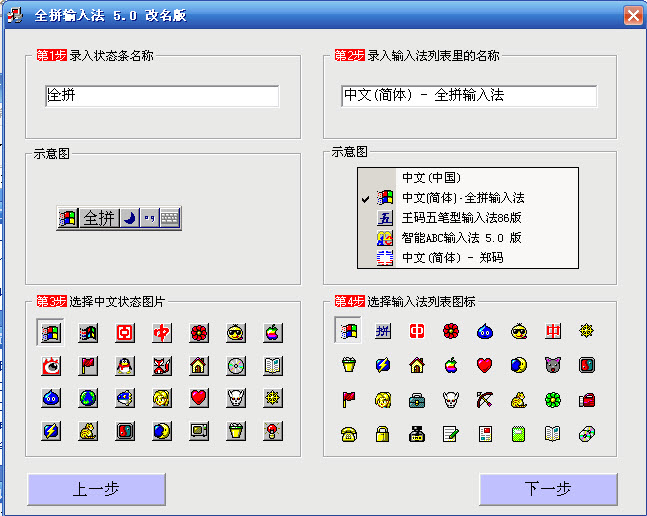Choose the yin-yang square icon in step 3
647x516 pixels.
click(125, 431)
